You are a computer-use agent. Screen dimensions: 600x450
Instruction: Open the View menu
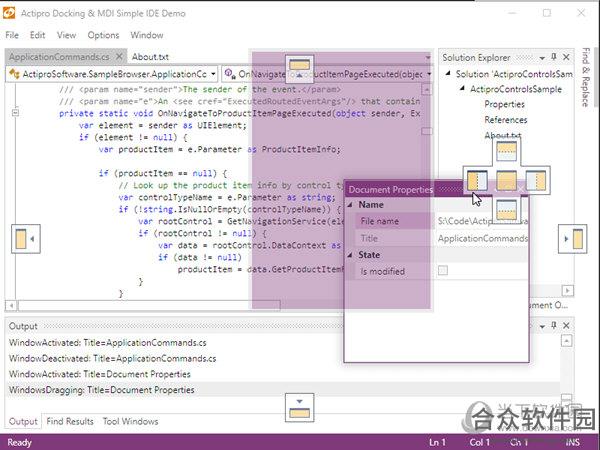pos(66,35)
